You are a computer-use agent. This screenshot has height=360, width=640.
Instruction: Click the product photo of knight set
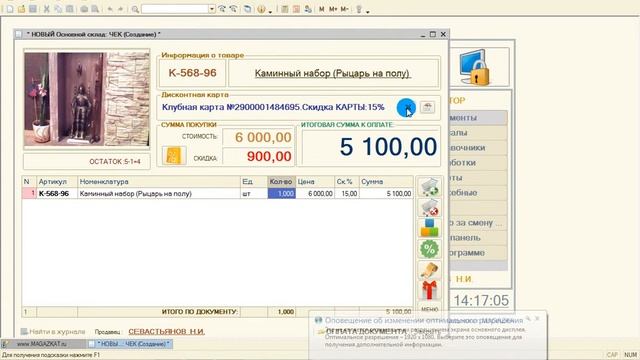point(87,99)
